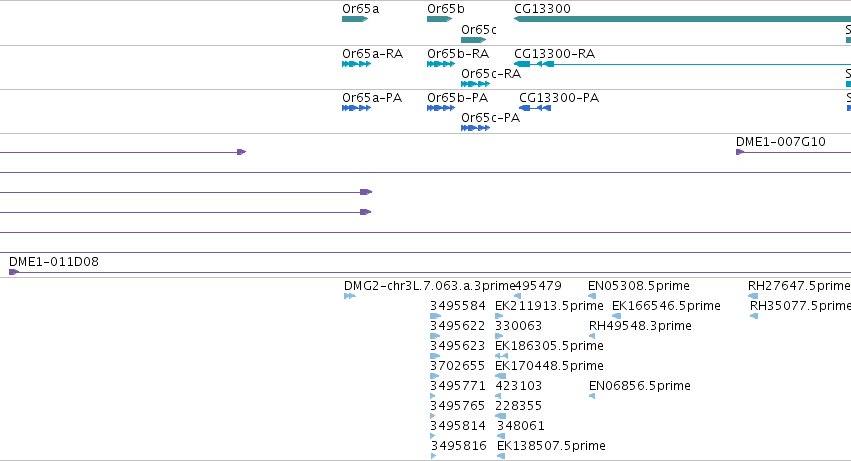This screenshot has width=851, height=461.
Task: Select the EK170448.5prime EST
Action: 500,376
